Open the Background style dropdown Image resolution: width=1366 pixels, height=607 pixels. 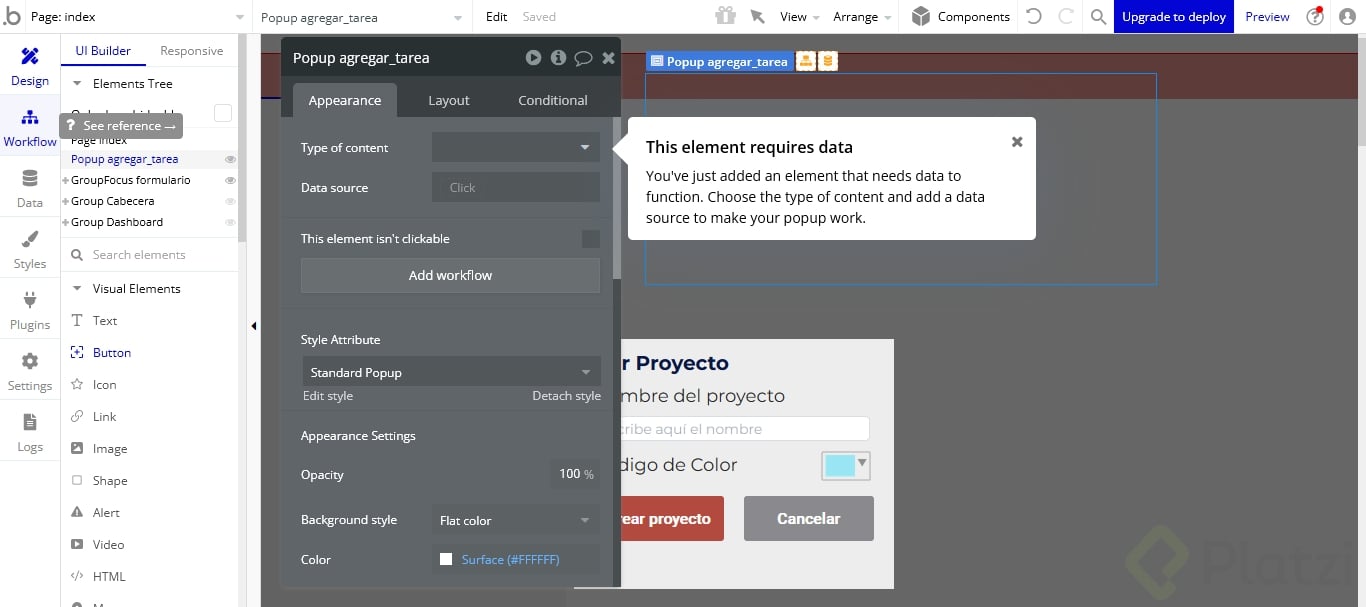click(x=515, y=520)
